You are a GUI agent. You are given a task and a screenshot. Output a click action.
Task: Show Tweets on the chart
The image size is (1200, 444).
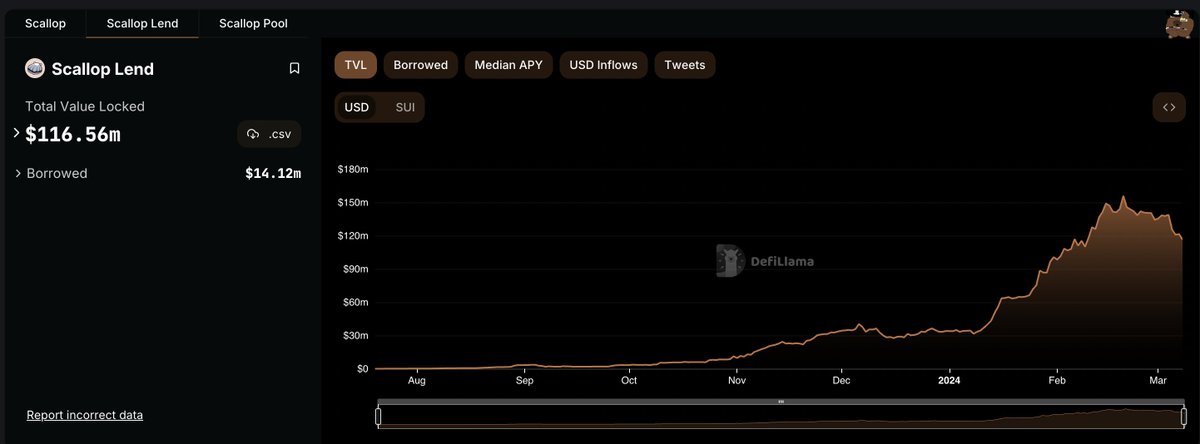coord(685,65)
